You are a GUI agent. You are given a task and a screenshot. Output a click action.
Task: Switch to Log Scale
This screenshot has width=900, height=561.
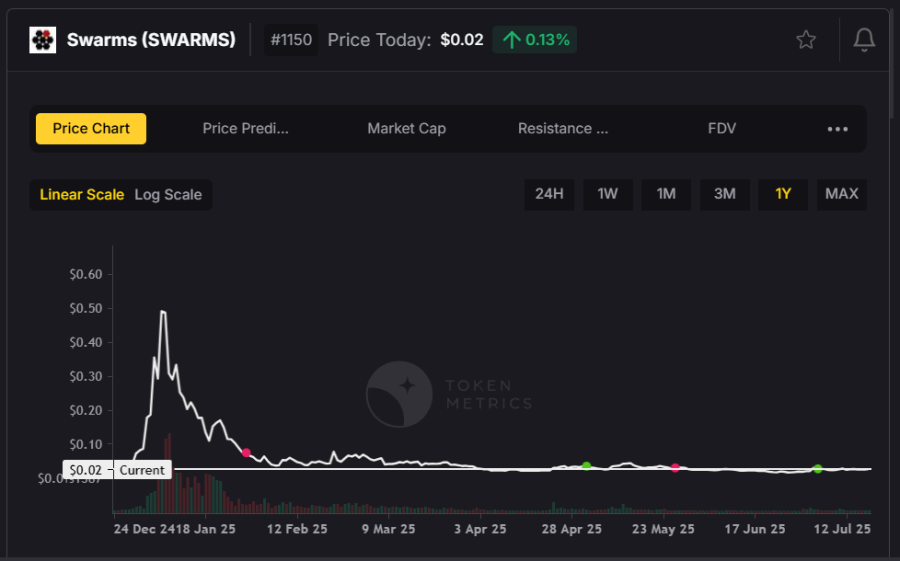point(168,195)
